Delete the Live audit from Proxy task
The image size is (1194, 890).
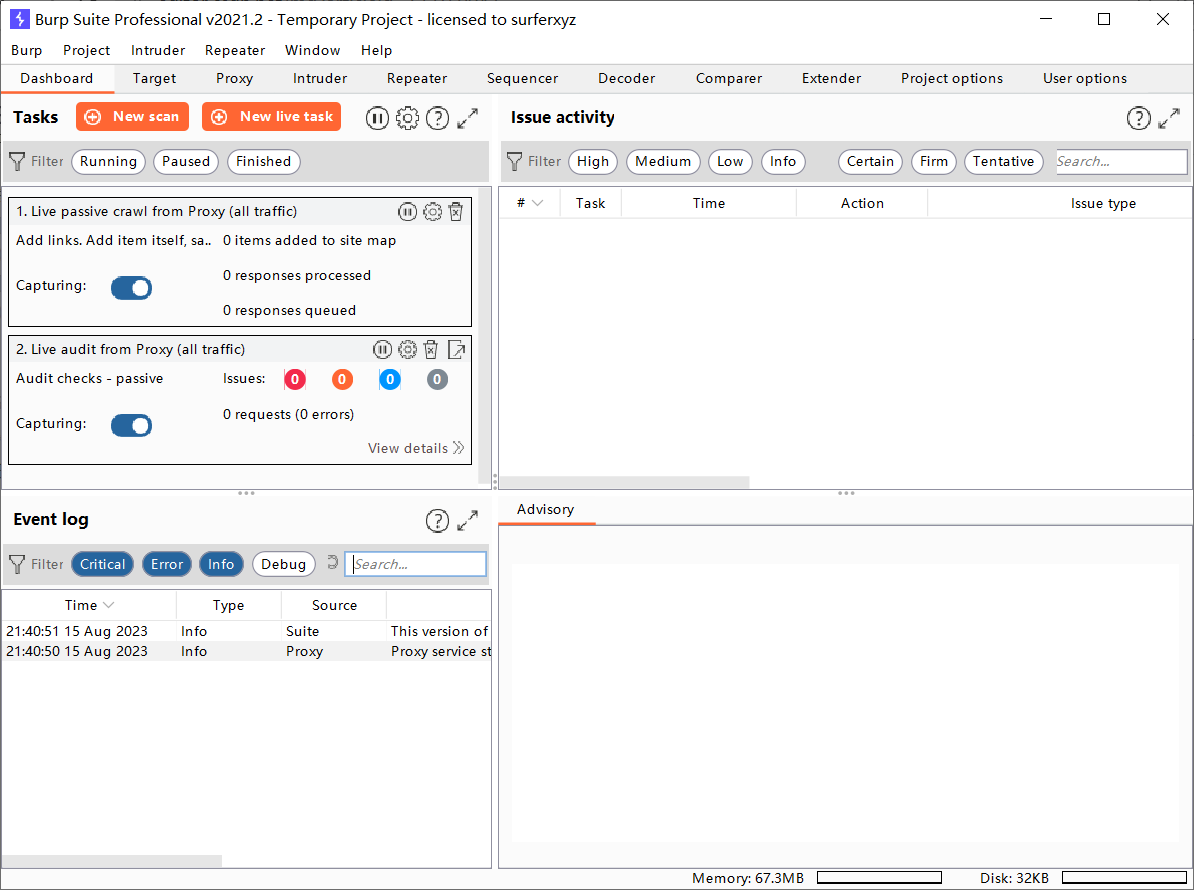click(431, 349)
